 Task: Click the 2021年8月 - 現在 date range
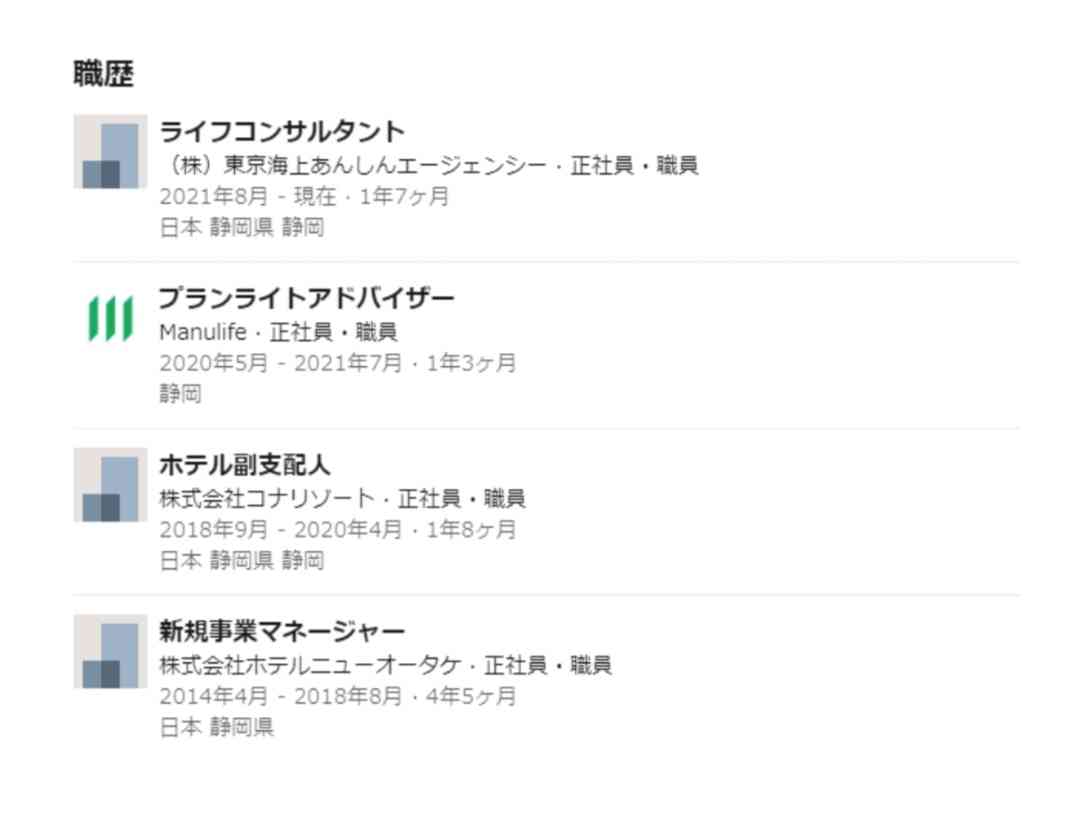[248, 196]
